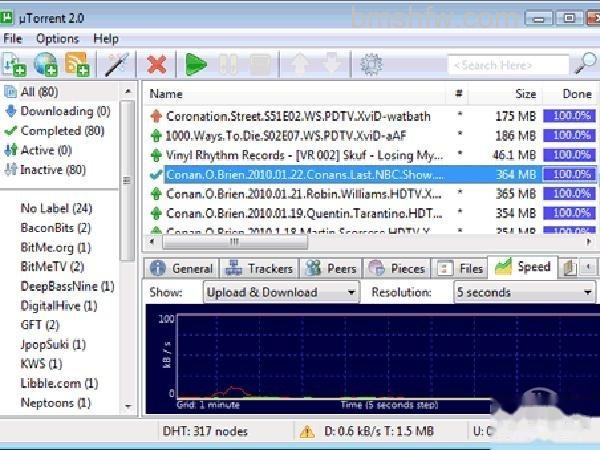Click DHT: 317 nodes in status bar

point(205,432)
